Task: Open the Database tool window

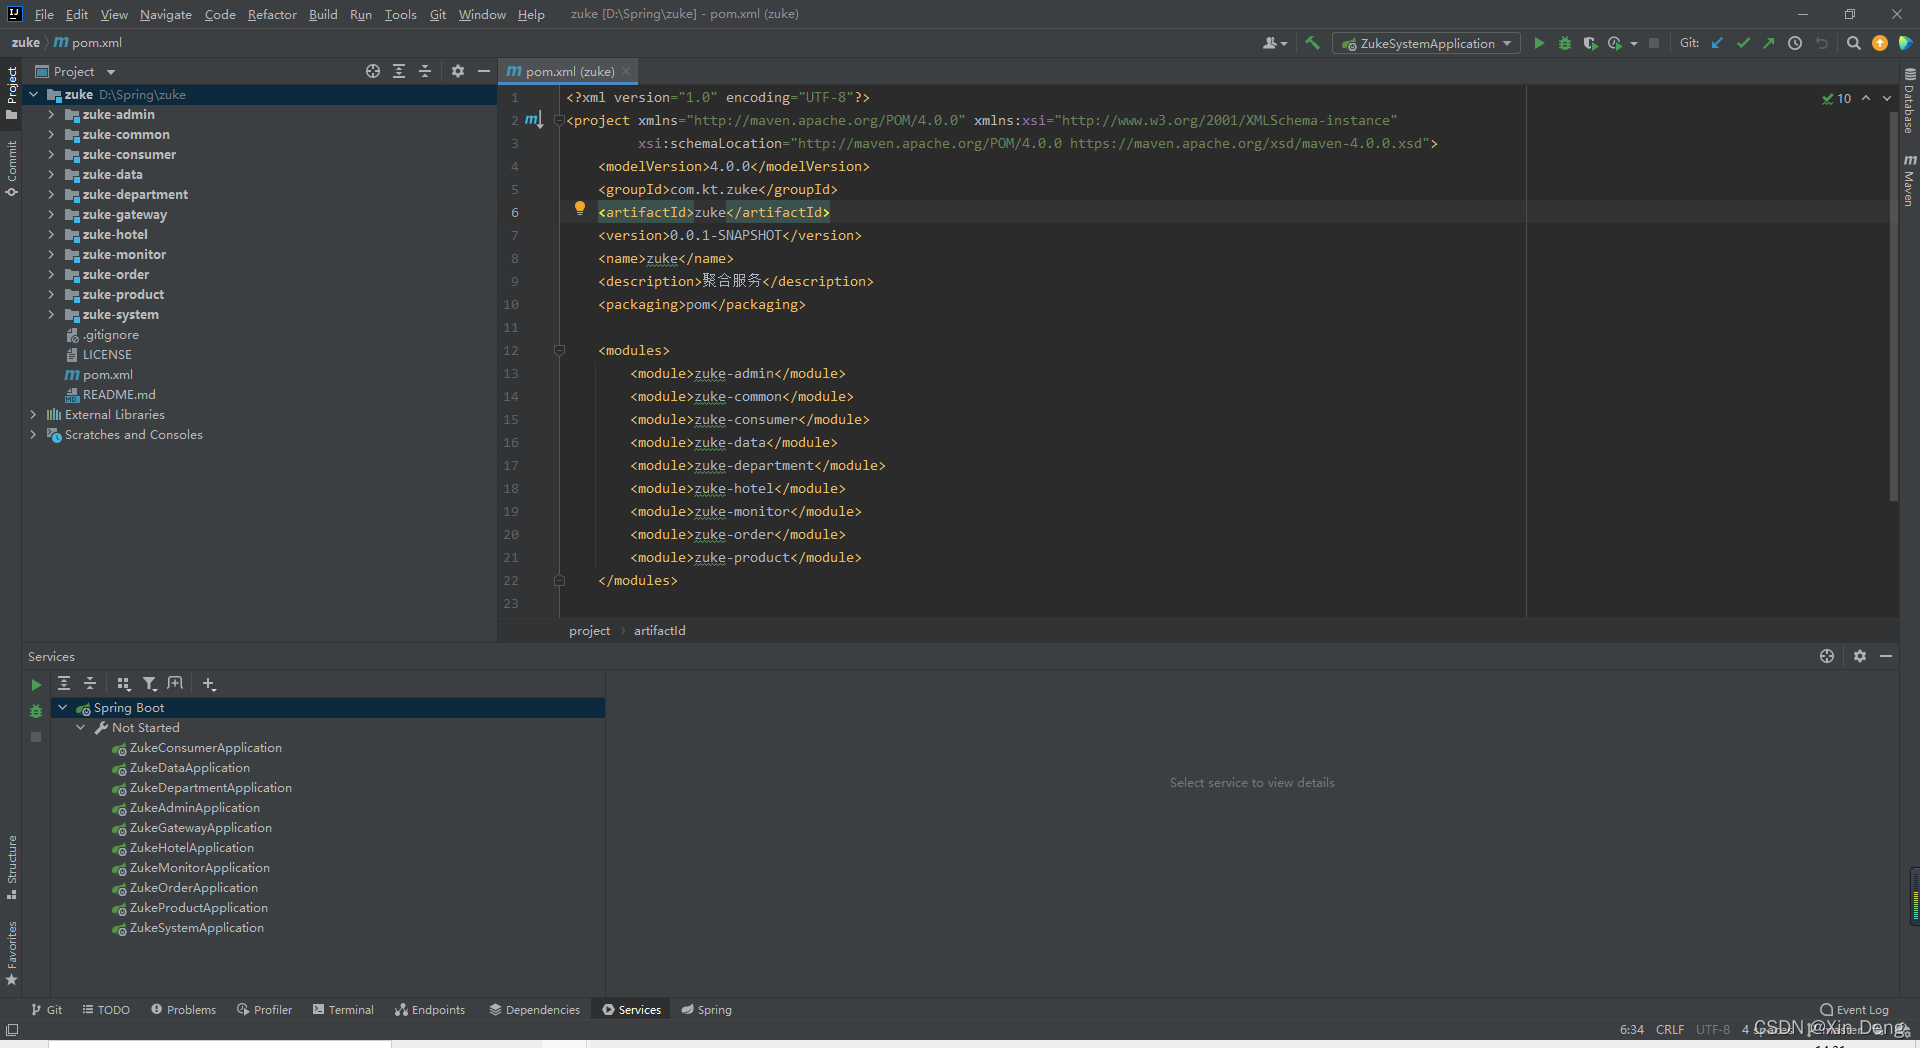Action: tap(1909, 101)
